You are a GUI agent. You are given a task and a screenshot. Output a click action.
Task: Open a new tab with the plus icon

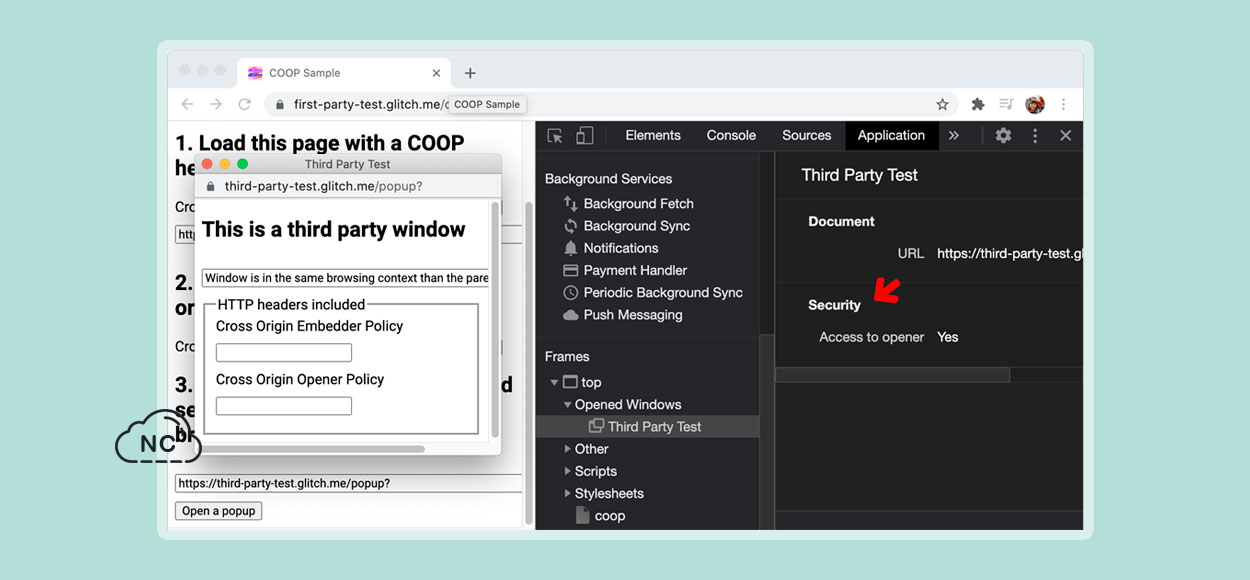[470, 73]
